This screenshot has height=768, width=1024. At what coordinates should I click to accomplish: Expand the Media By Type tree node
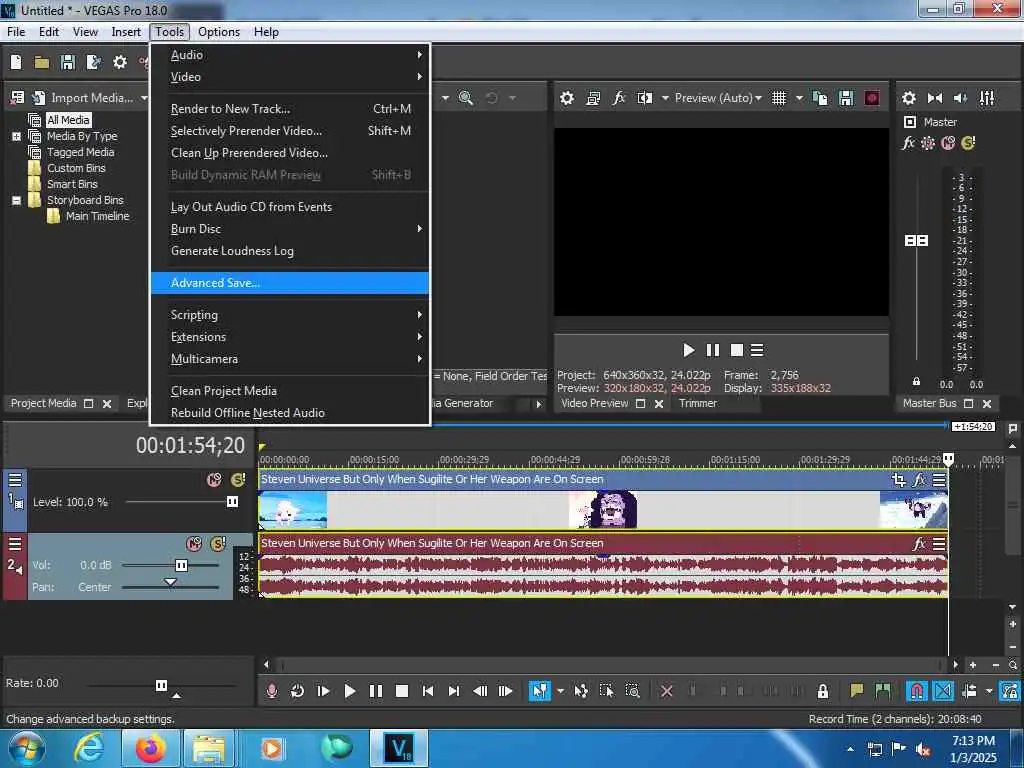(16, 136)
